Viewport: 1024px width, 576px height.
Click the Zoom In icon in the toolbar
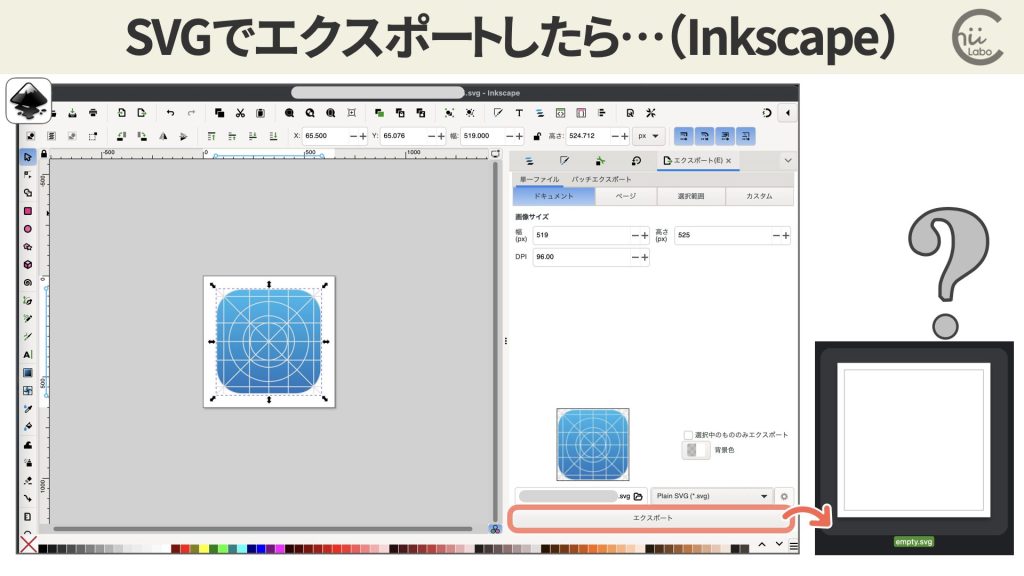tap(290, 112)
